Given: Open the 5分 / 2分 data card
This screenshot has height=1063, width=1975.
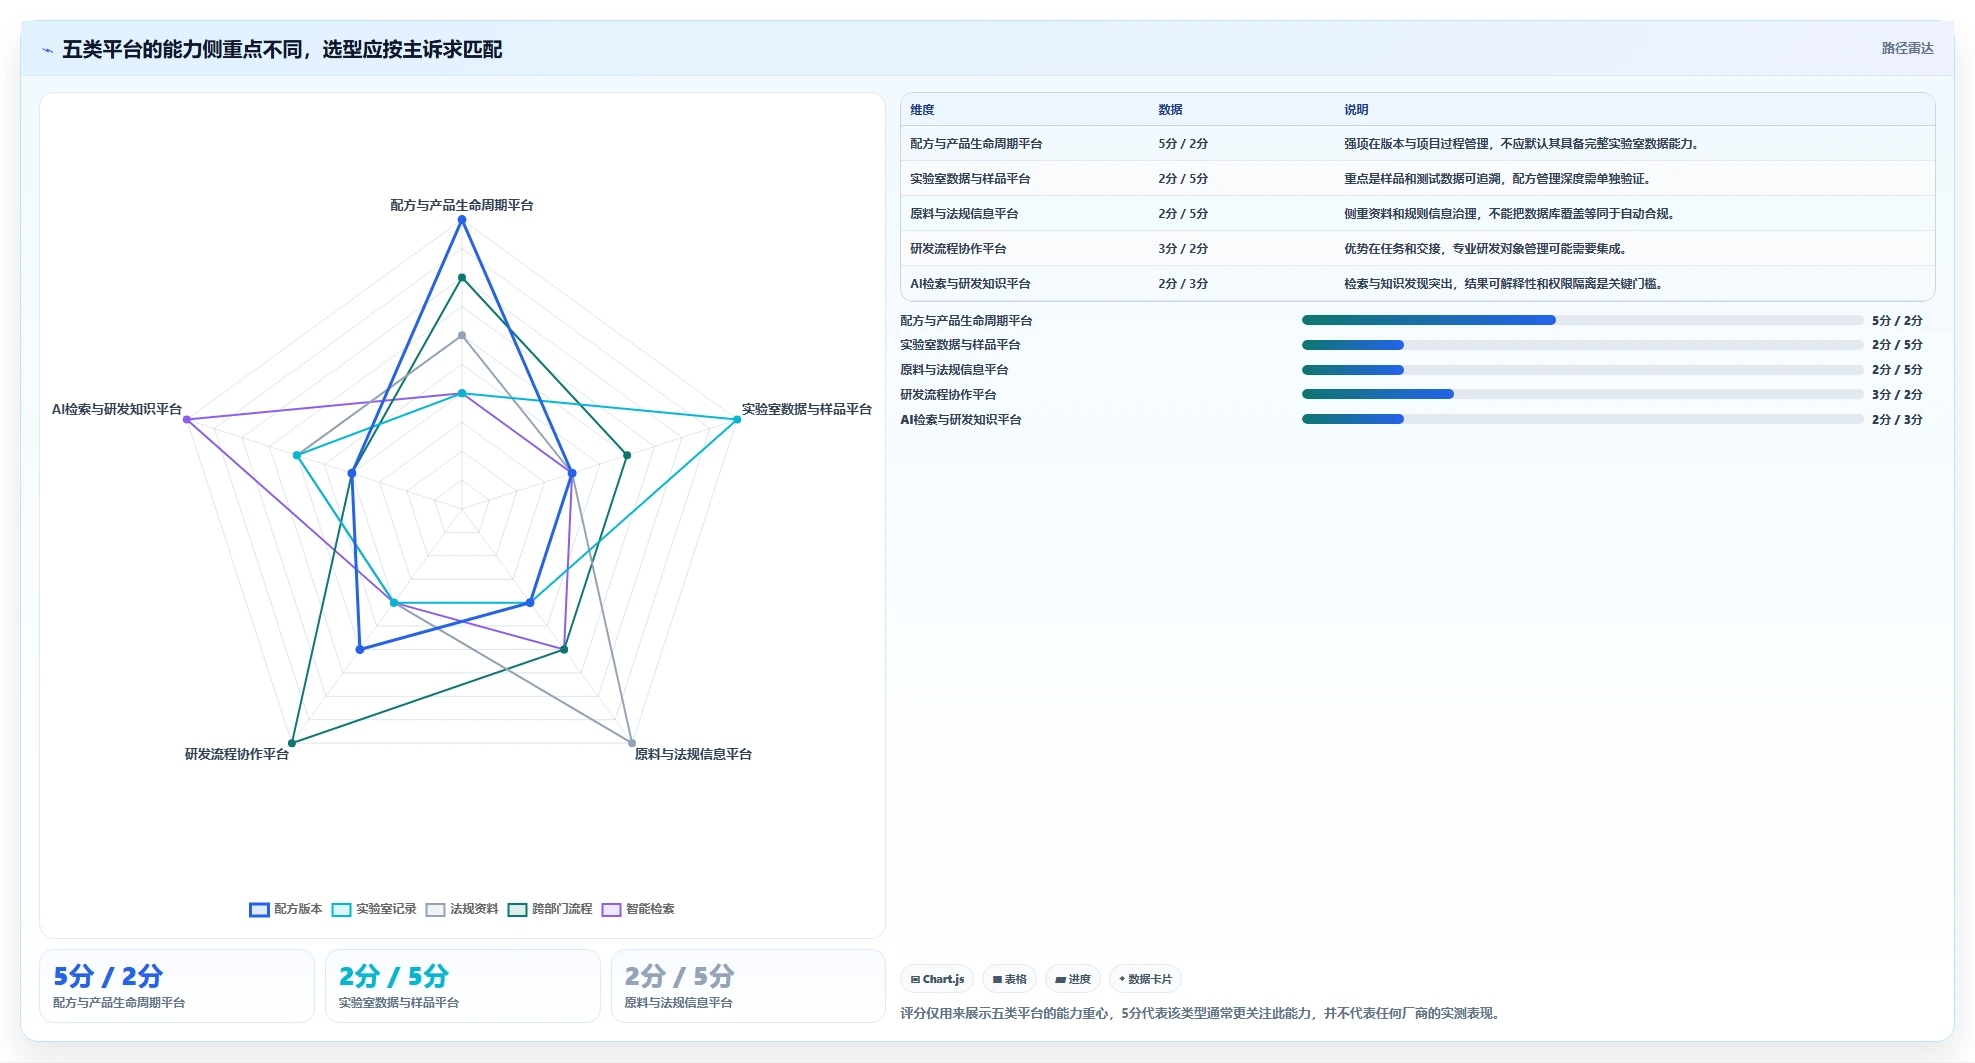Looking at the screenshot, I should coord(177,986).
